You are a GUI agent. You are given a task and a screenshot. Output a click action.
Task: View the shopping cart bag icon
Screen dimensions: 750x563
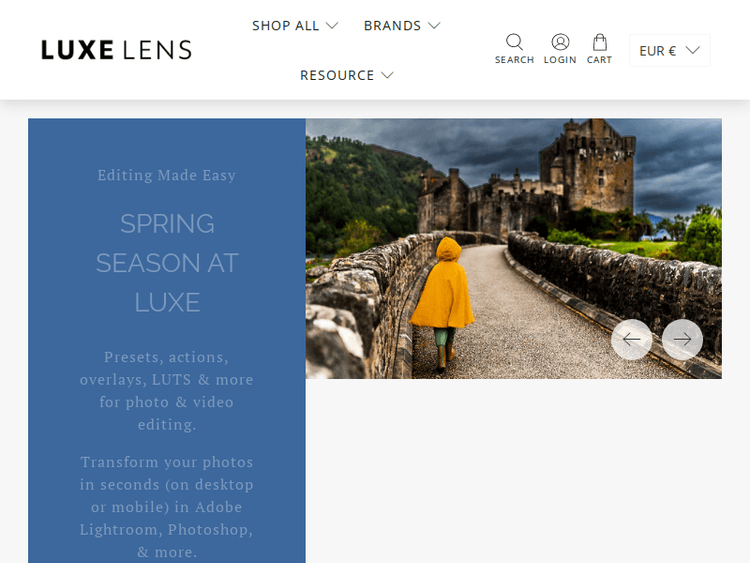600,42
